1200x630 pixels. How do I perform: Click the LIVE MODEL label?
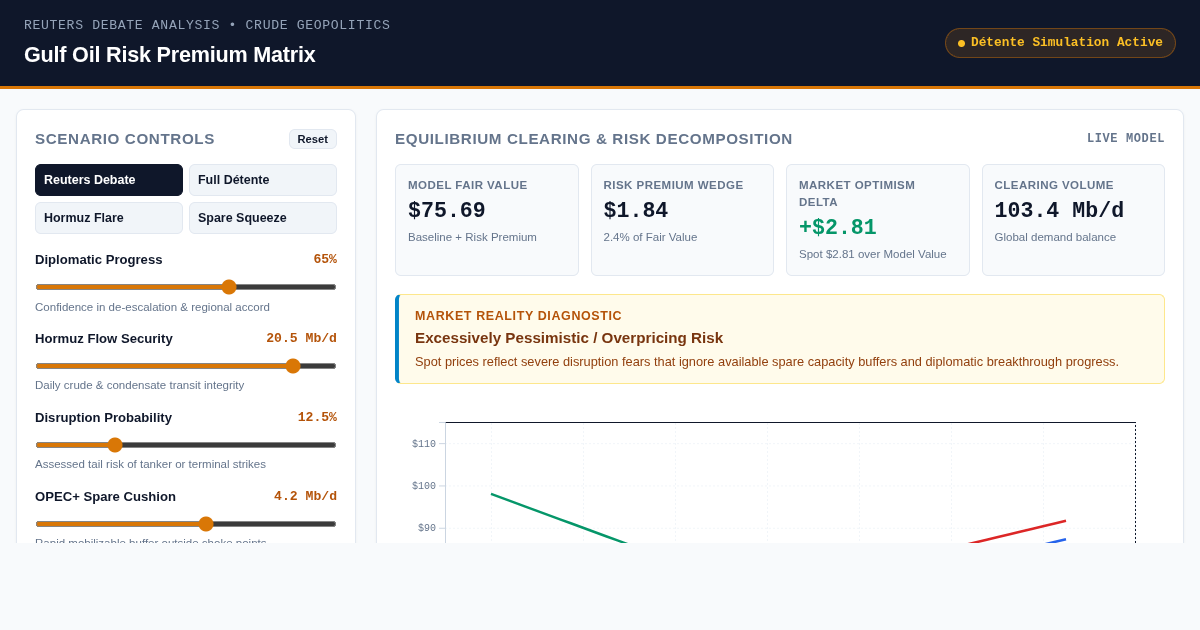tap(1126, 139)
